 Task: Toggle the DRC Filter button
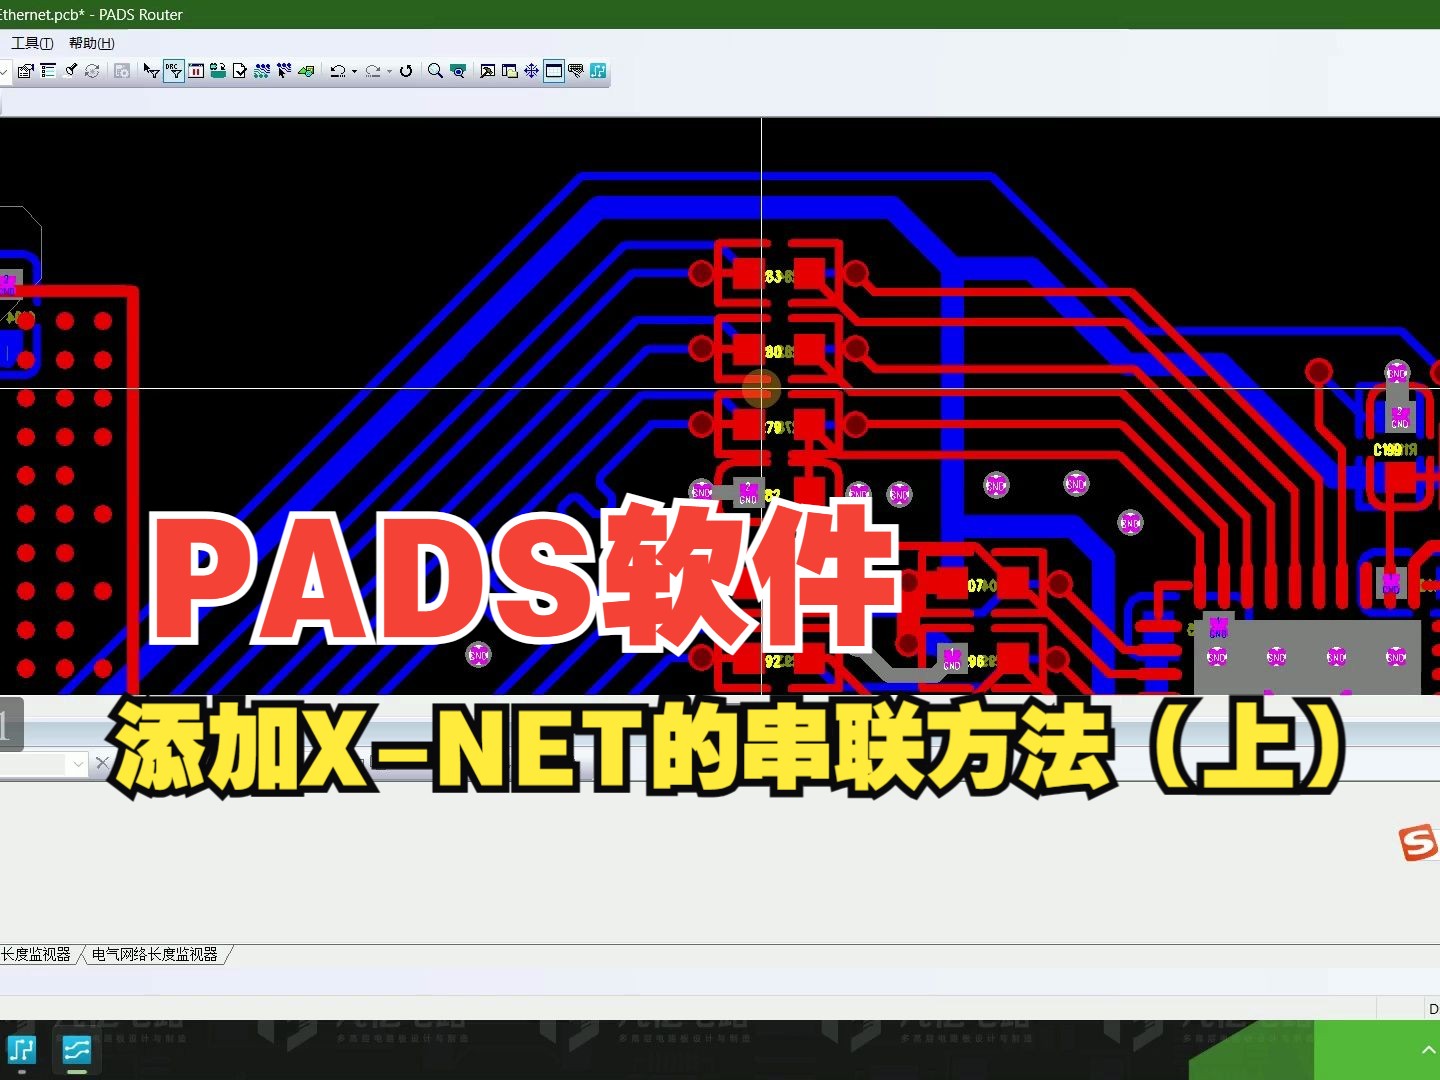174,71
